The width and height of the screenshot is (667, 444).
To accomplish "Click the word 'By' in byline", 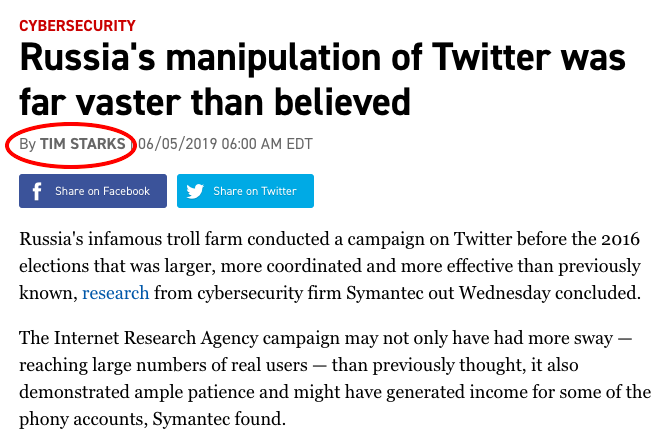I will tap(28, 144).
